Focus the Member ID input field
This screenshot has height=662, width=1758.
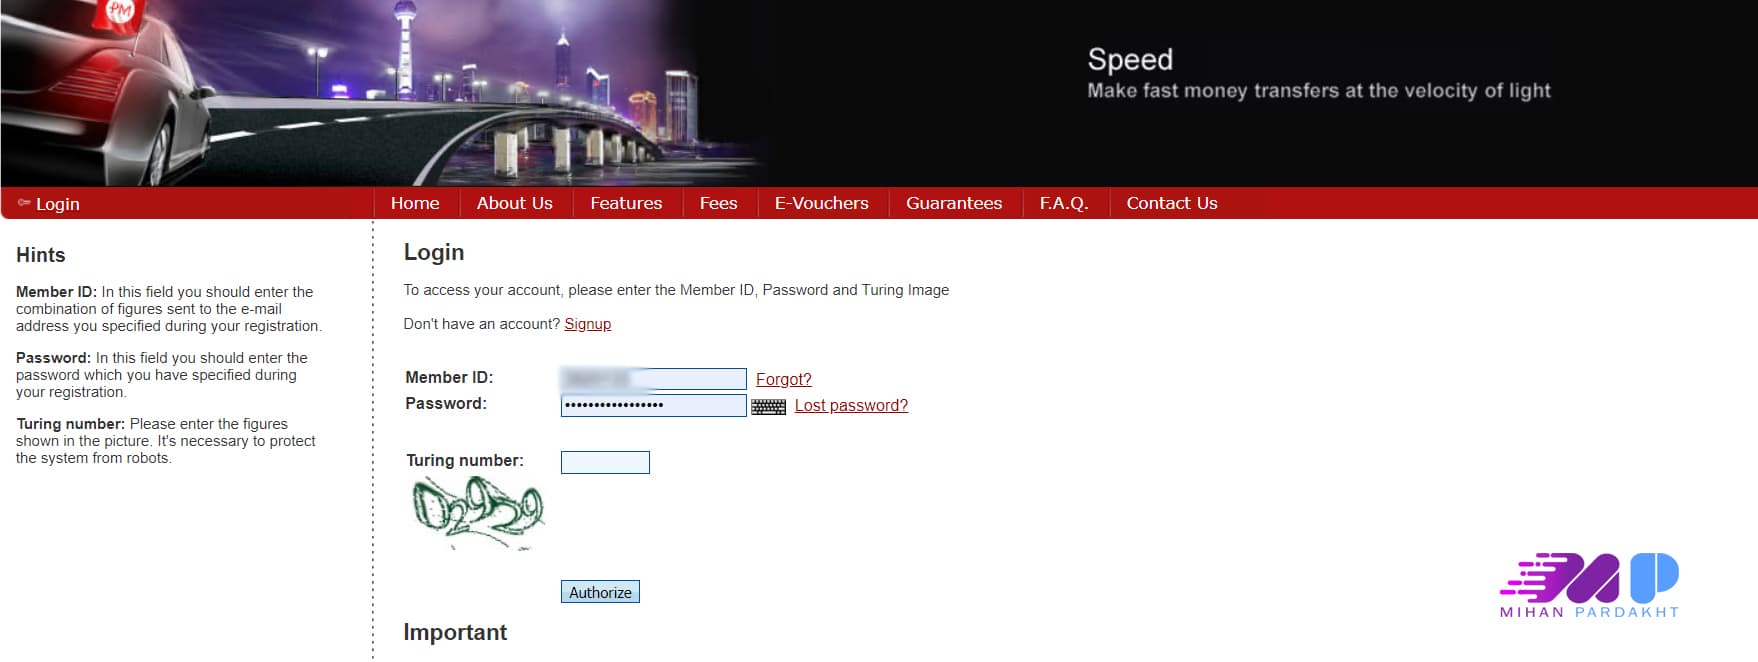[653, 379]
